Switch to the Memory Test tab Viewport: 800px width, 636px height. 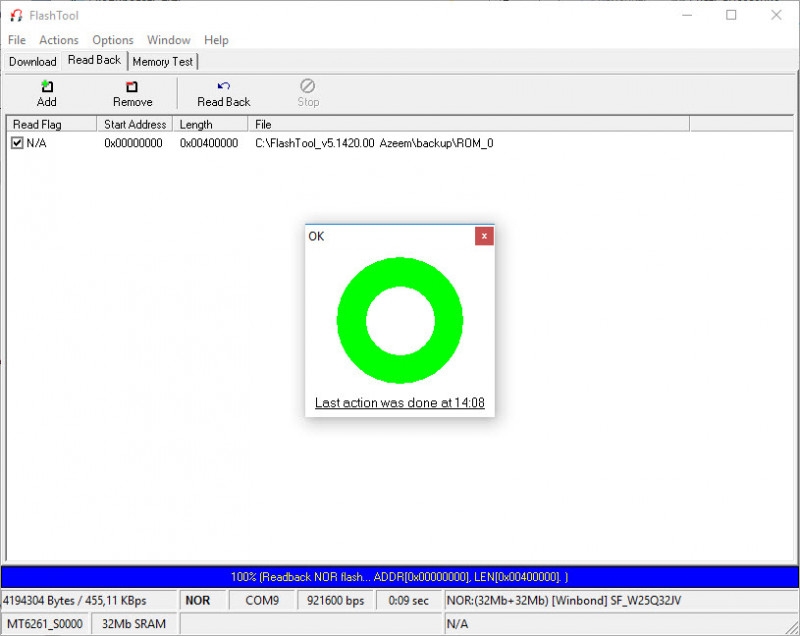click(x=163, y=62)
